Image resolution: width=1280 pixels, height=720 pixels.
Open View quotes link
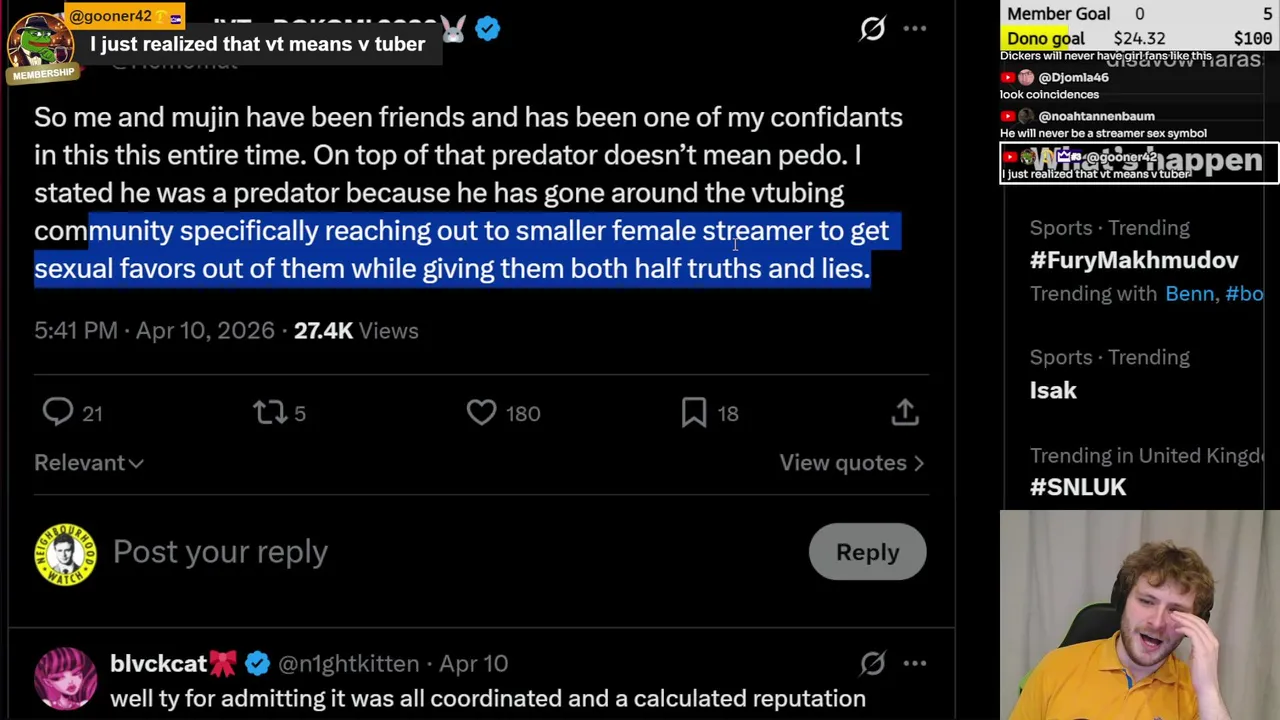(851, 463)
